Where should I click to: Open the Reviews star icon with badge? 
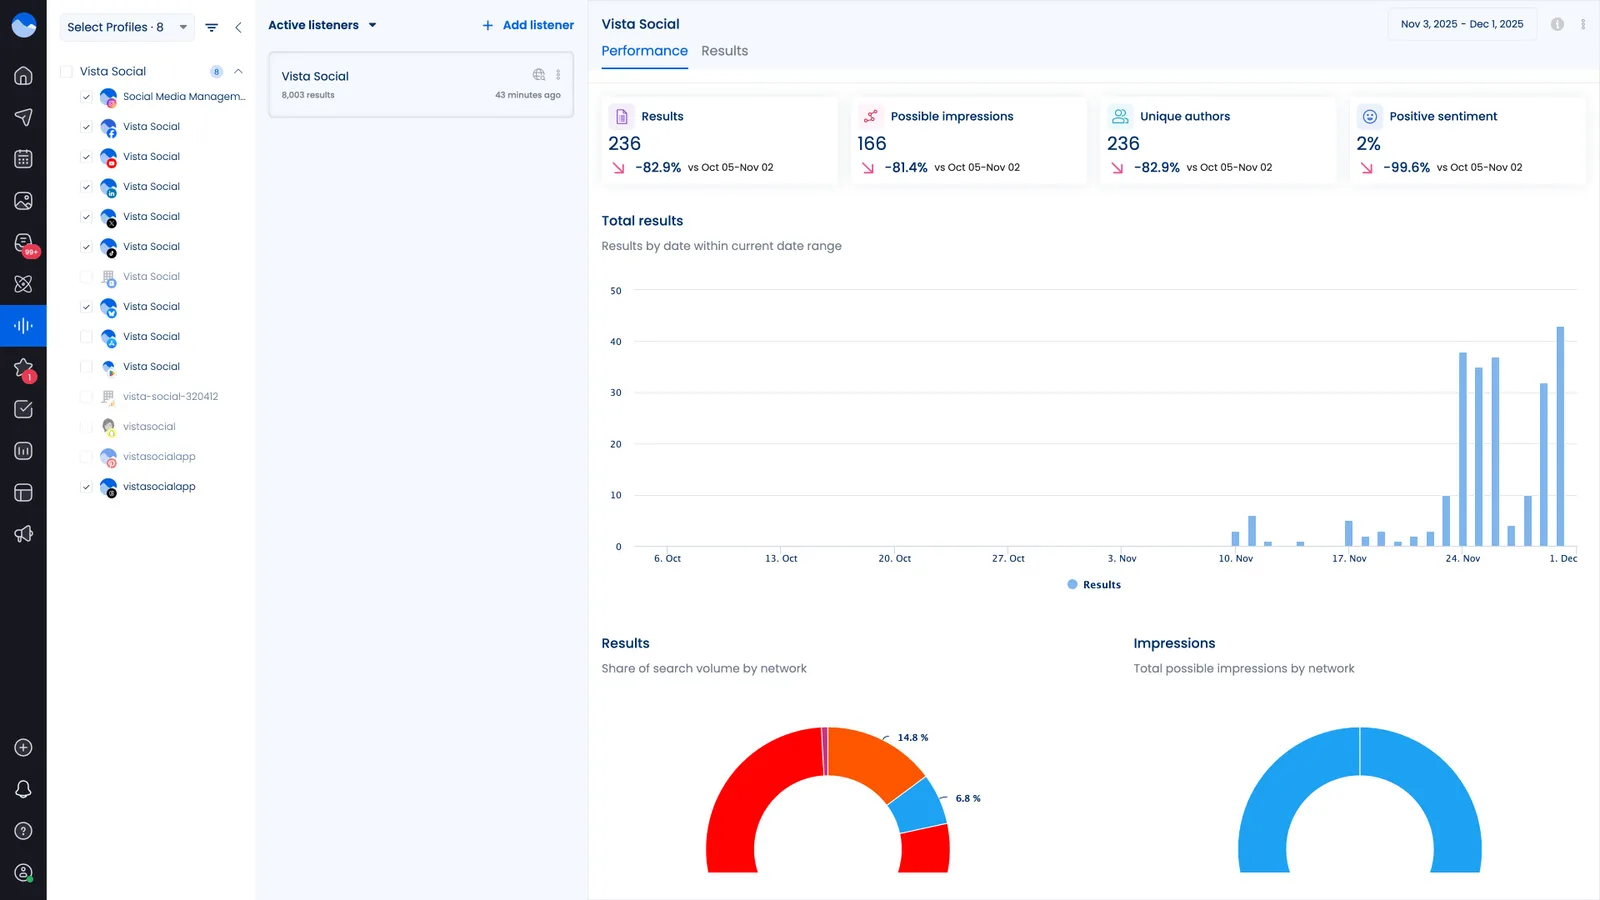[23, 368]
